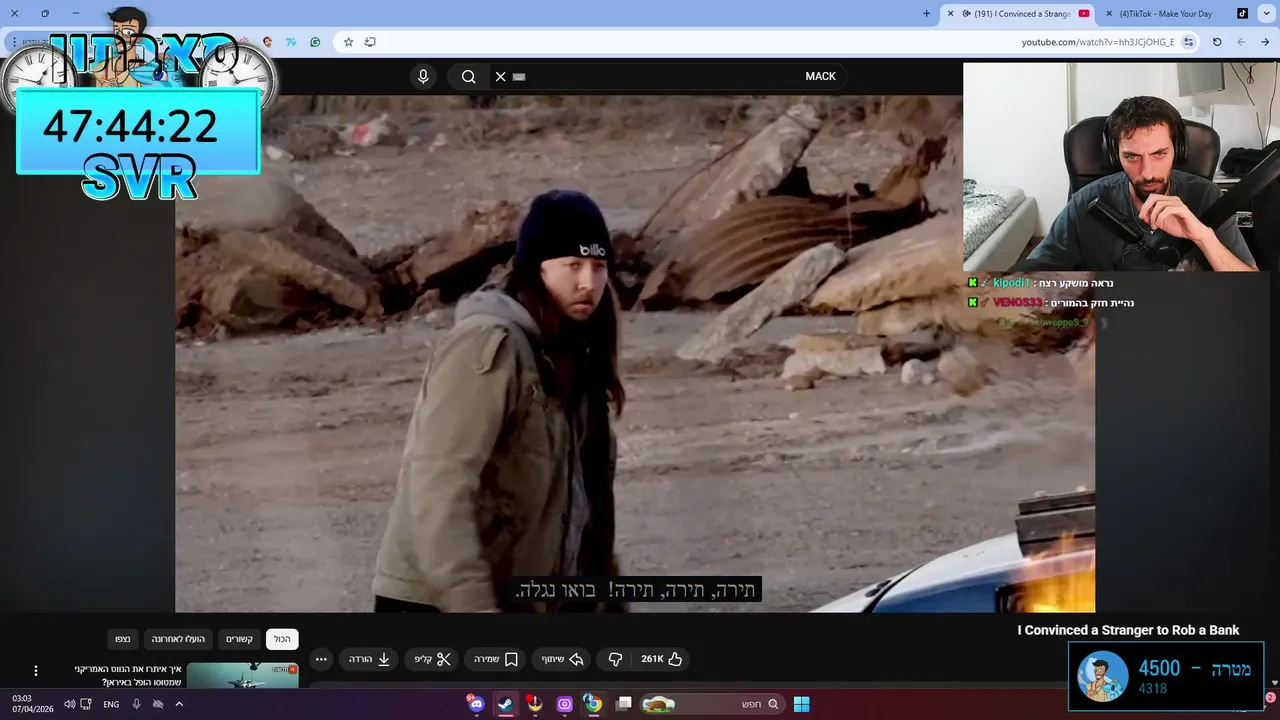
Task: Open the translate extension icon in toolbar
Action: point(291,42)
